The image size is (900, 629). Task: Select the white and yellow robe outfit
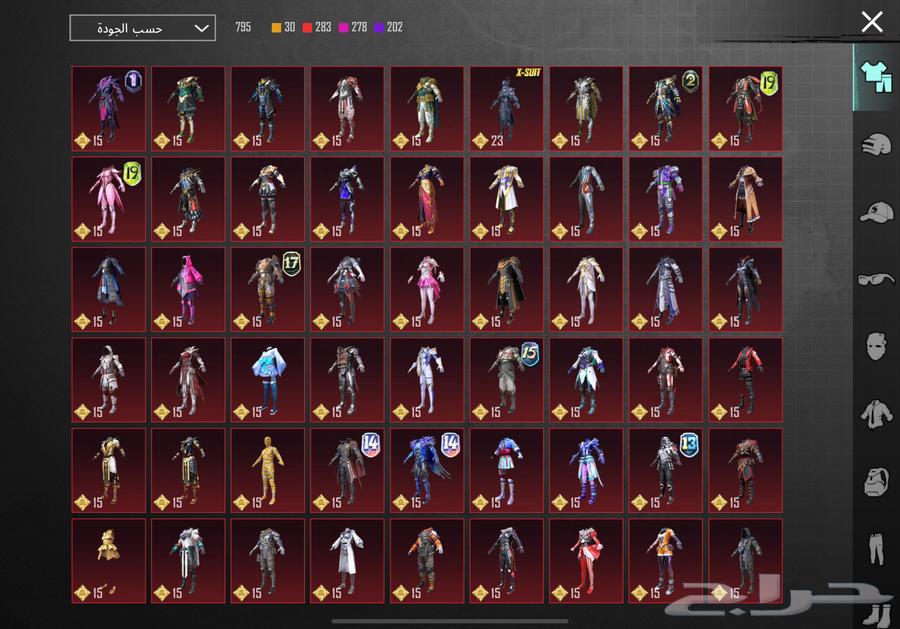506,199
